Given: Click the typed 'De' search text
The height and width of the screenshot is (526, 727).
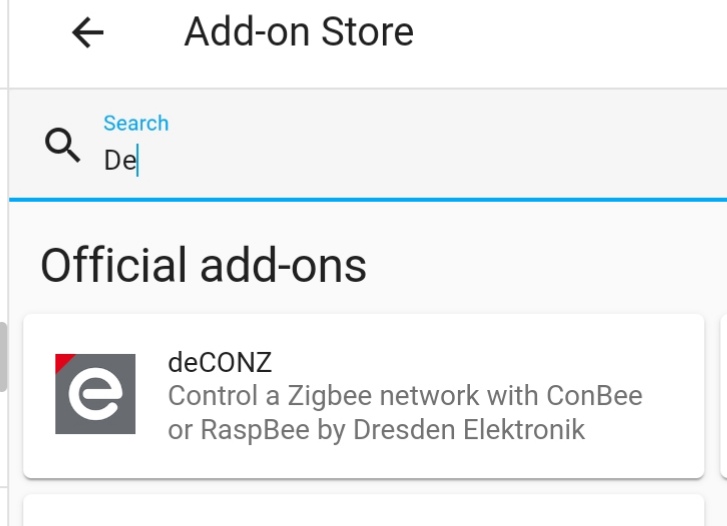Looking at the screenshot, I should pyautogui.click(x=119, y=160).
